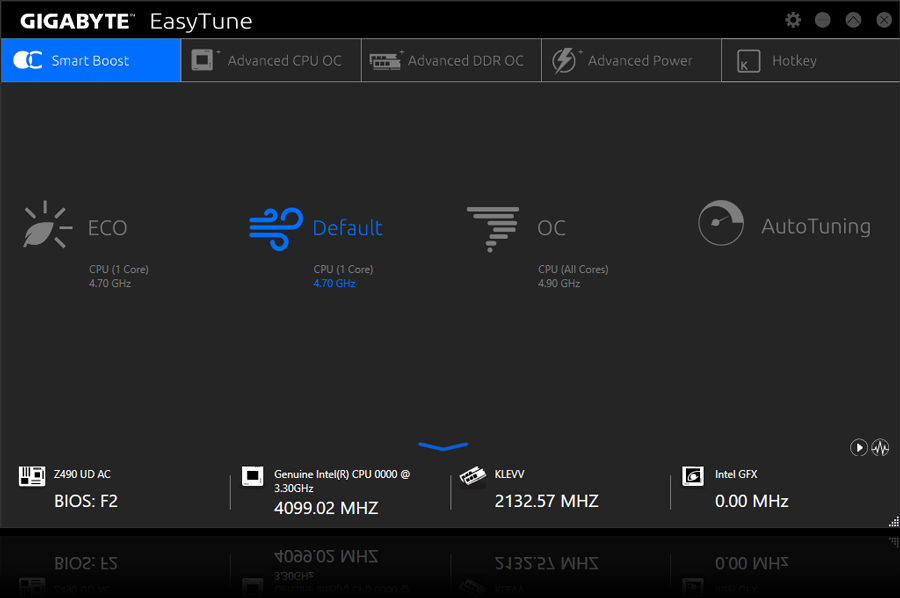Click the ECO "4.70 GHz" value
The height and width of the screenshot is (598, 900).
coord(110,284)
